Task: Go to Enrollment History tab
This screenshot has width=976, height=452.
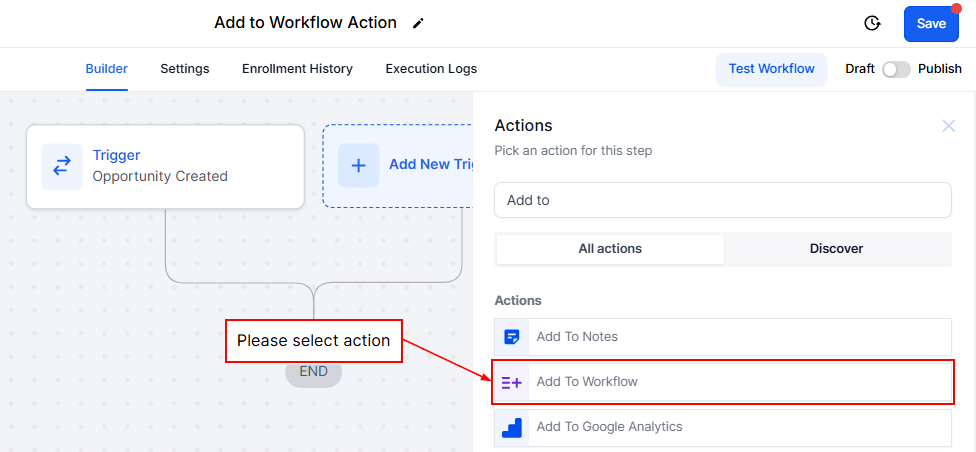Action: click(x=297, y=69)
